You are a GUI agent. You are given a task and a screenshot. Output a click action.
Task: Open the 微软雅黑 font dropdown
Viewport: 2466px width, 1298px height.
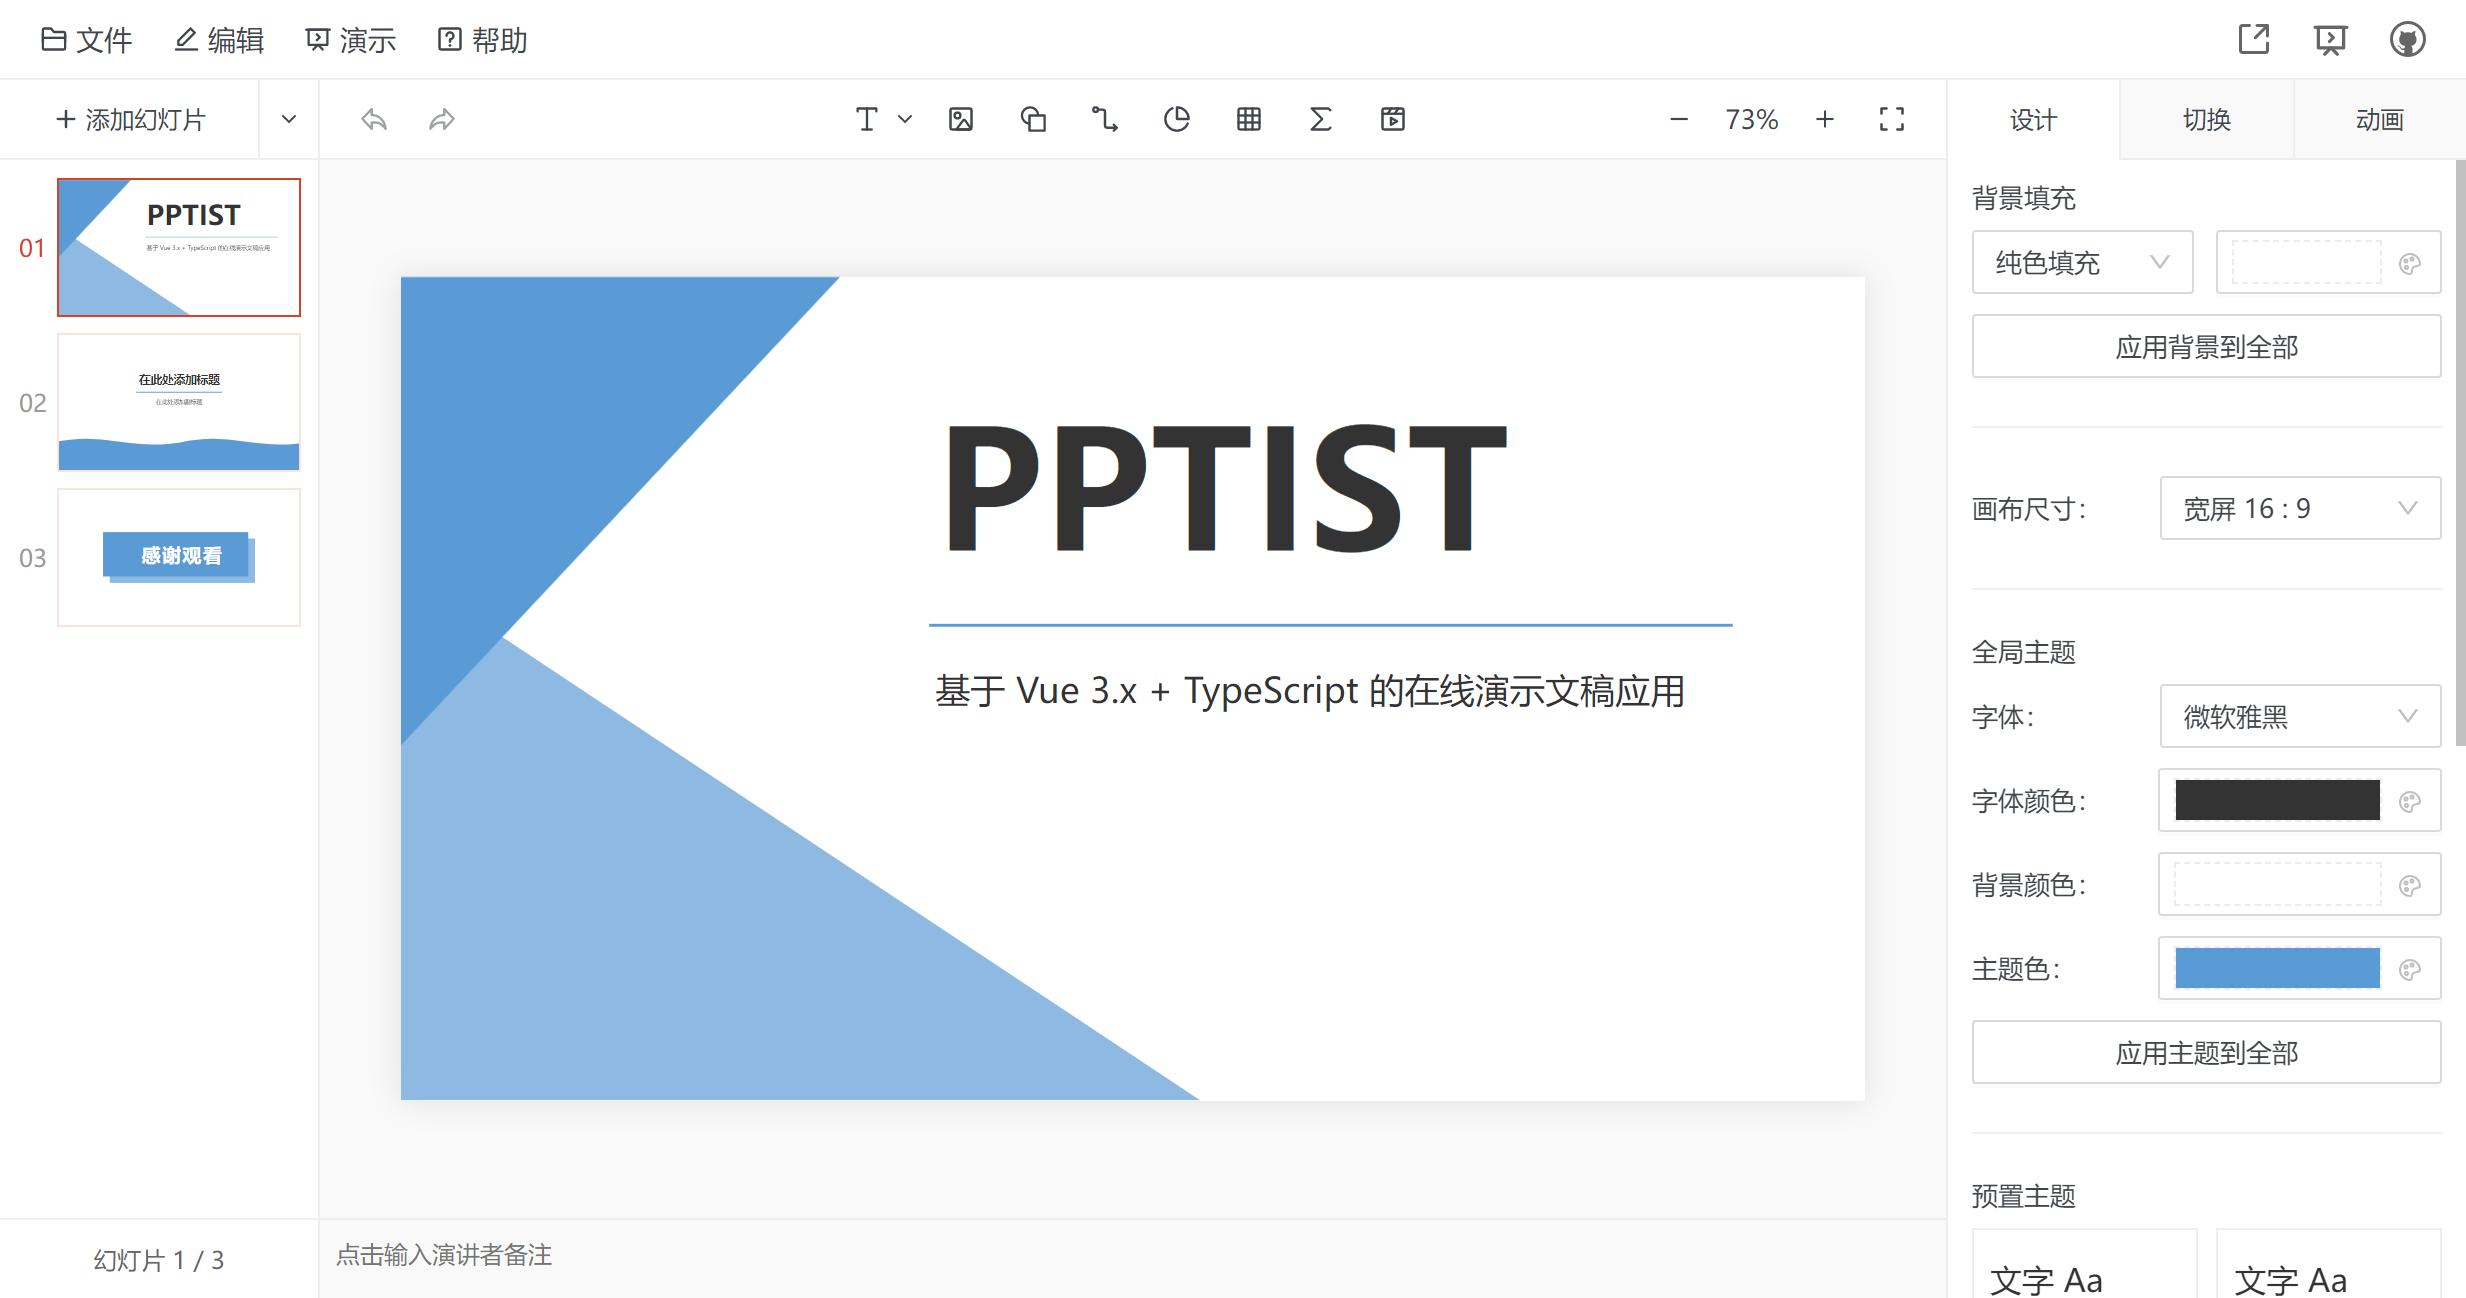point(2299,716)
